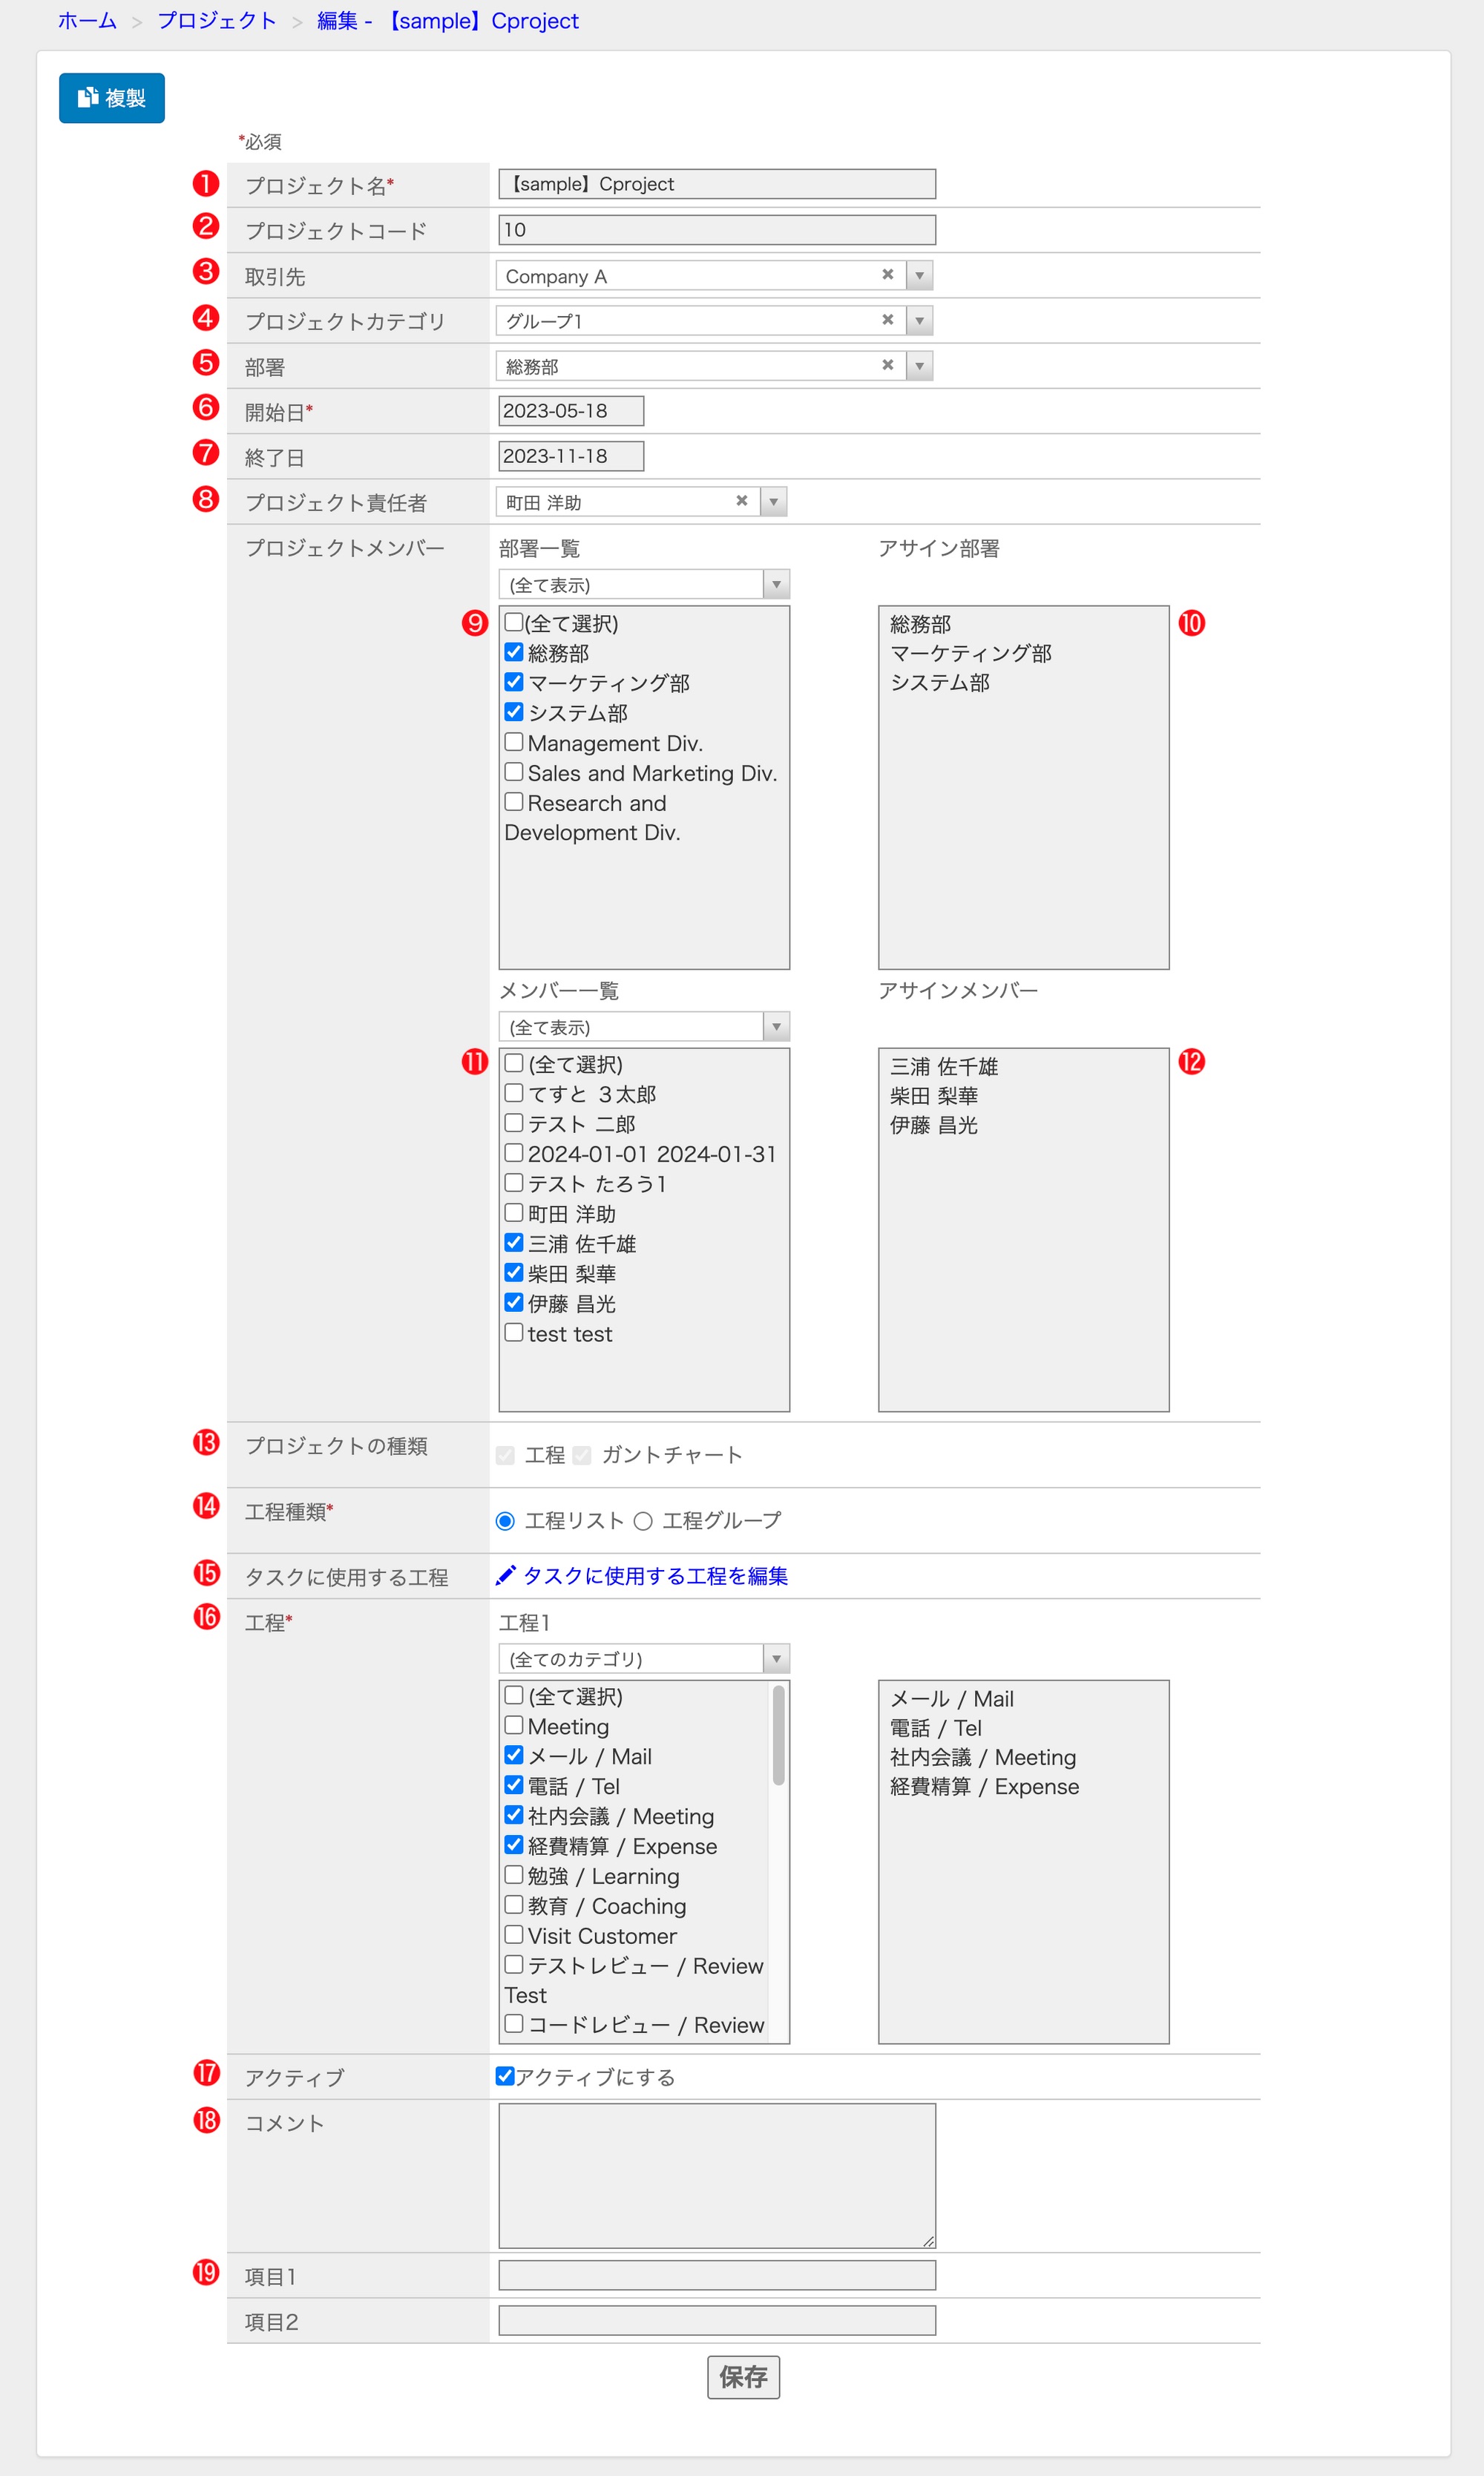Expand the メンバー一覧 filter dropdown

[776, 1027]
